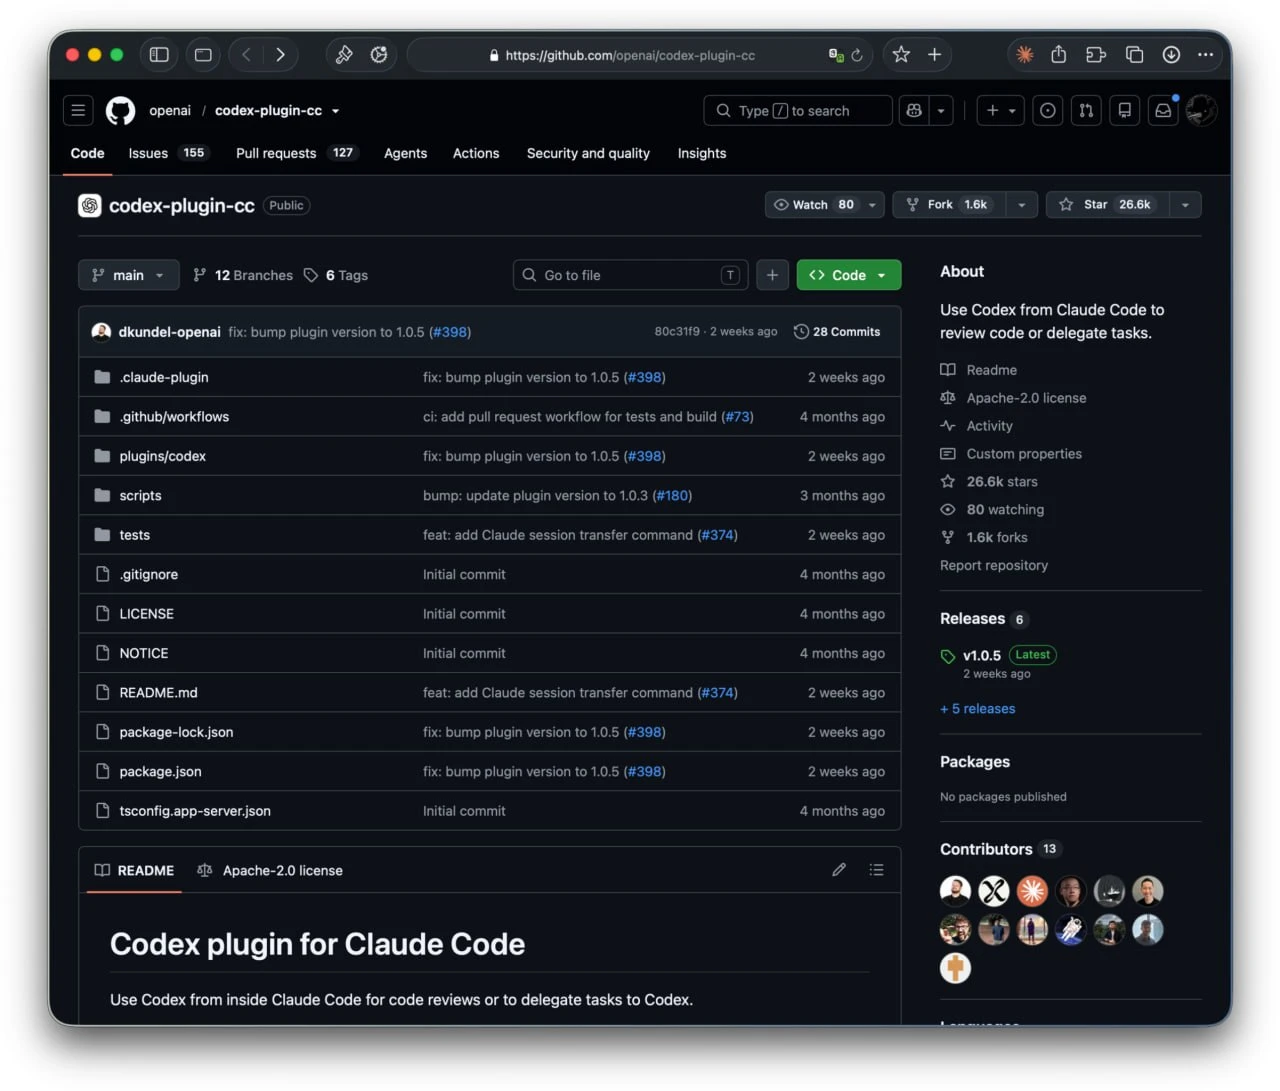Open the browser extensions puzzle icon
This screenshot has height=1091, width=1280.
coord(1096,55)
